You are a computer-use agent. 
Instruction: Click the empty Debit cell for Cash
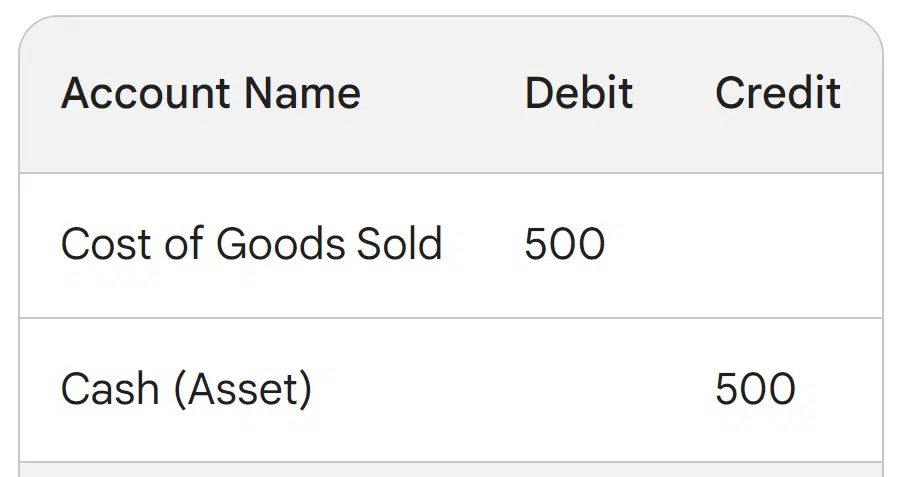click(578, 389)
